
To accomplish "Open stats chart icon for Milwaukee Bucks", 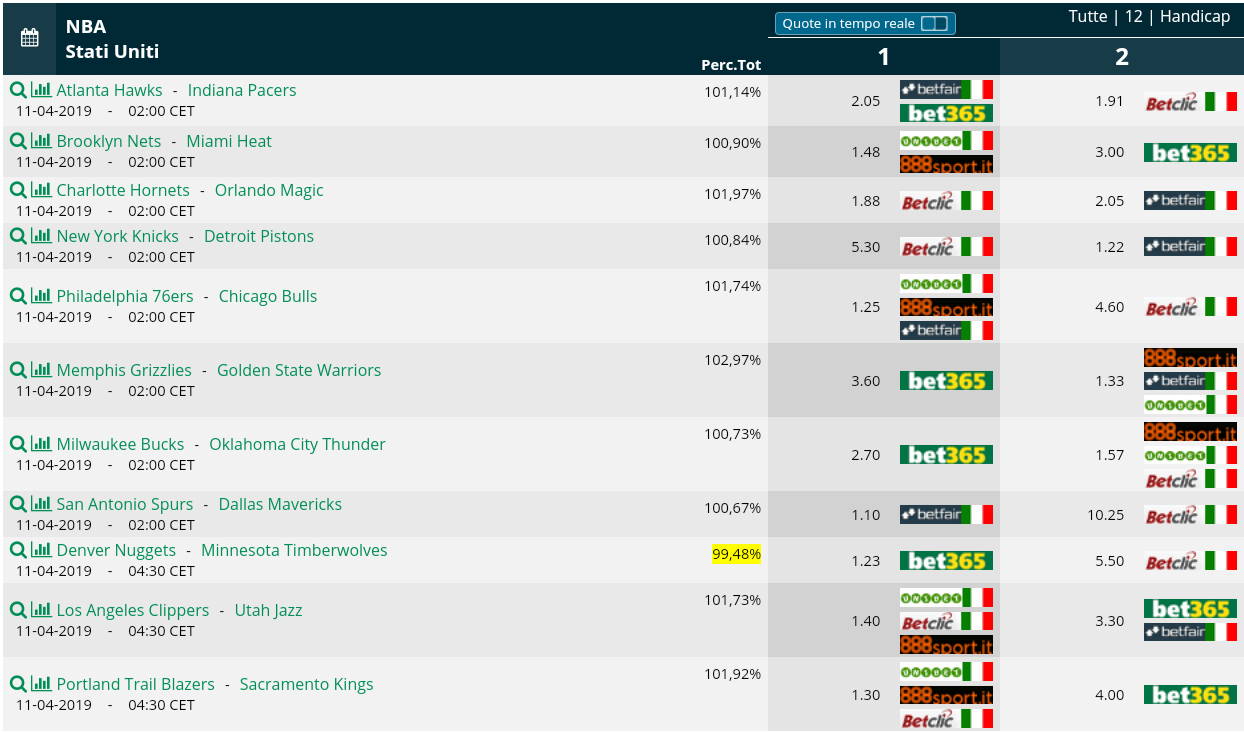I will click(41, 444).
